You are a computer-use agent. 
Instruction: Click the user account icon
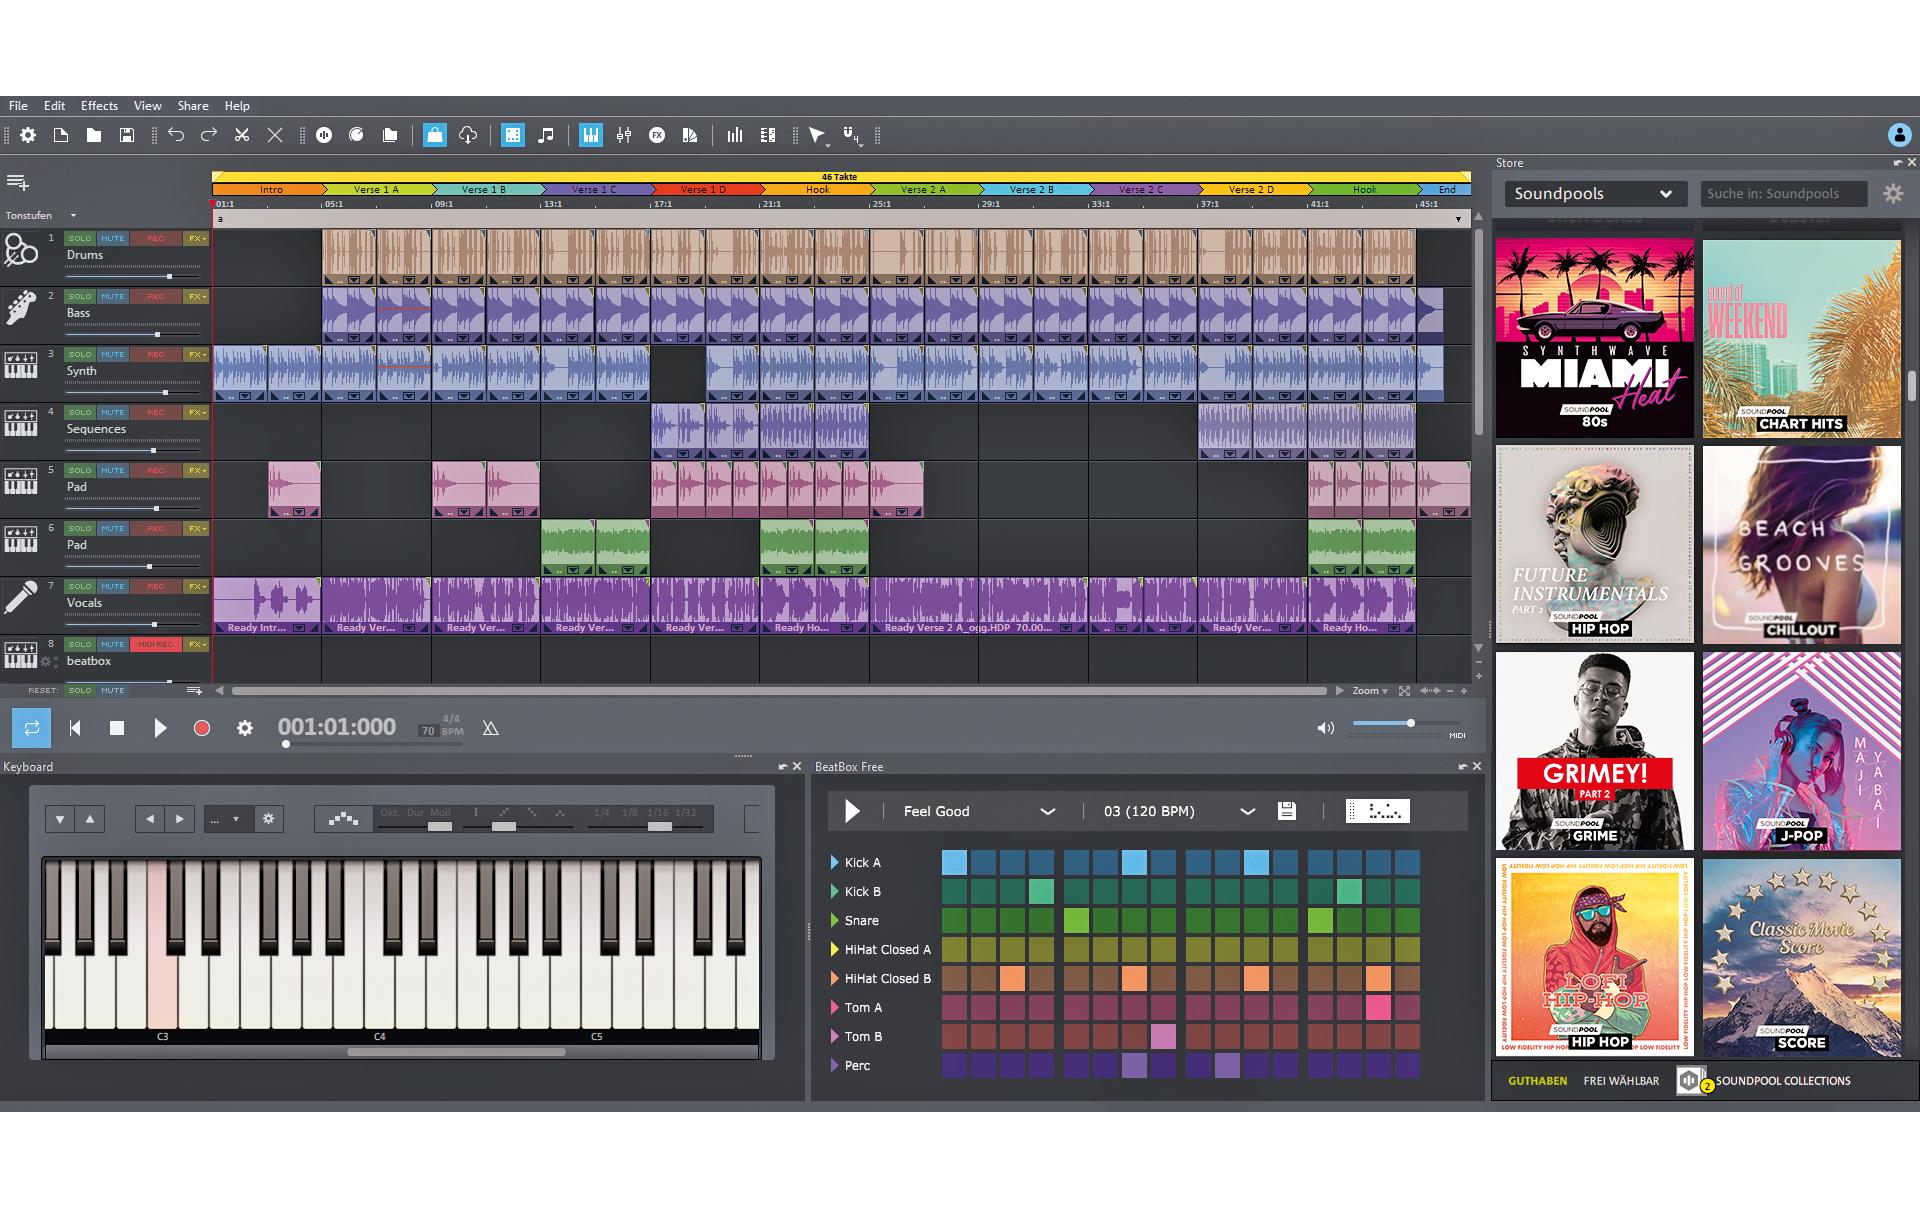[x=1899, y=135]
